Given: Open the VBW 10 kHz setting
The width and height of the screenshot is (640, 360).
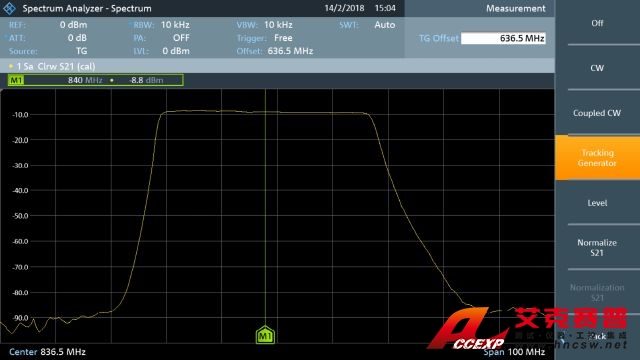Looking at the screenshot, I should pyautogui.click(x=264, y=25).
